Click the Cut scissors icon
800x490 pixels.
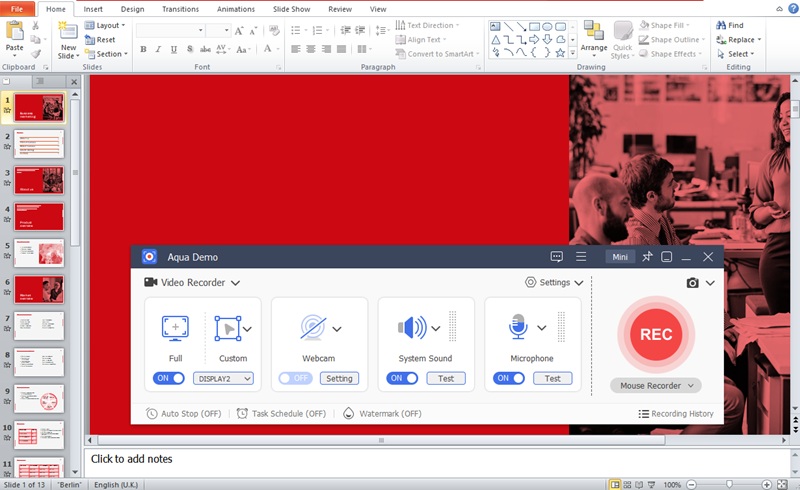(x=35, y=25)
